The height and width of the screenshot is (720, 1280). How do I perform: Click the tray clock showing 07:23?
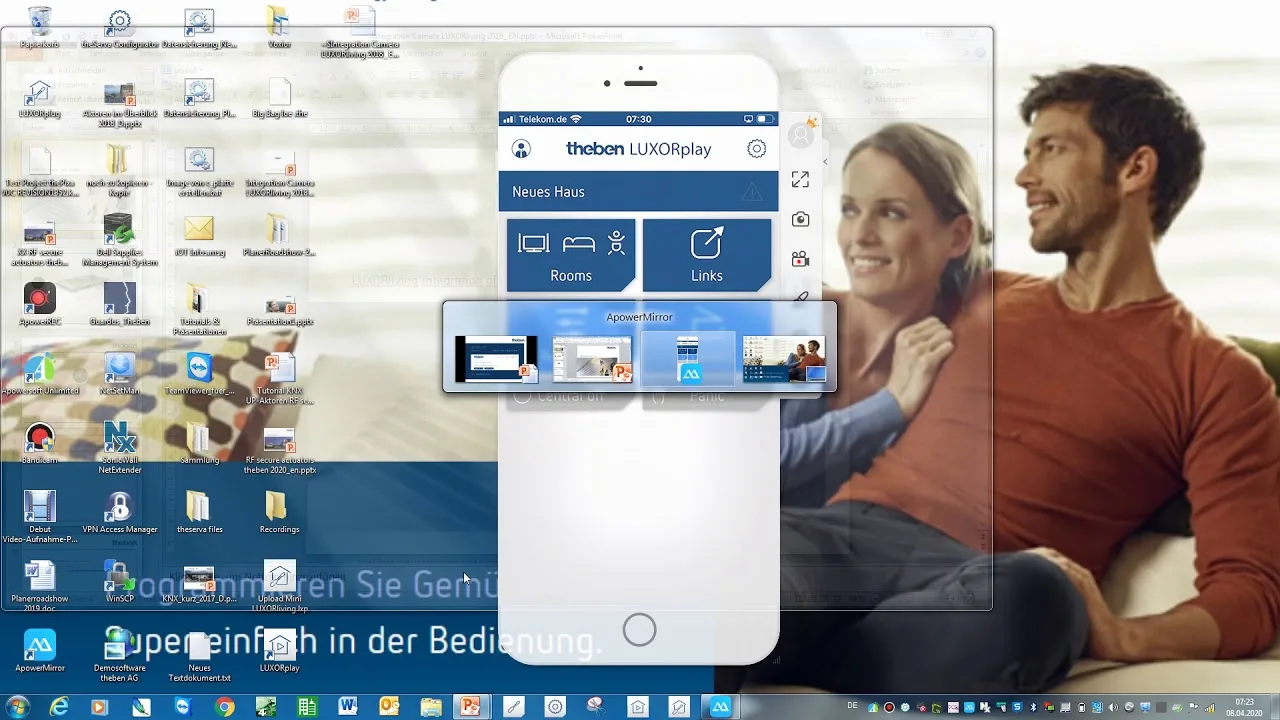[x=1244, y=707]
